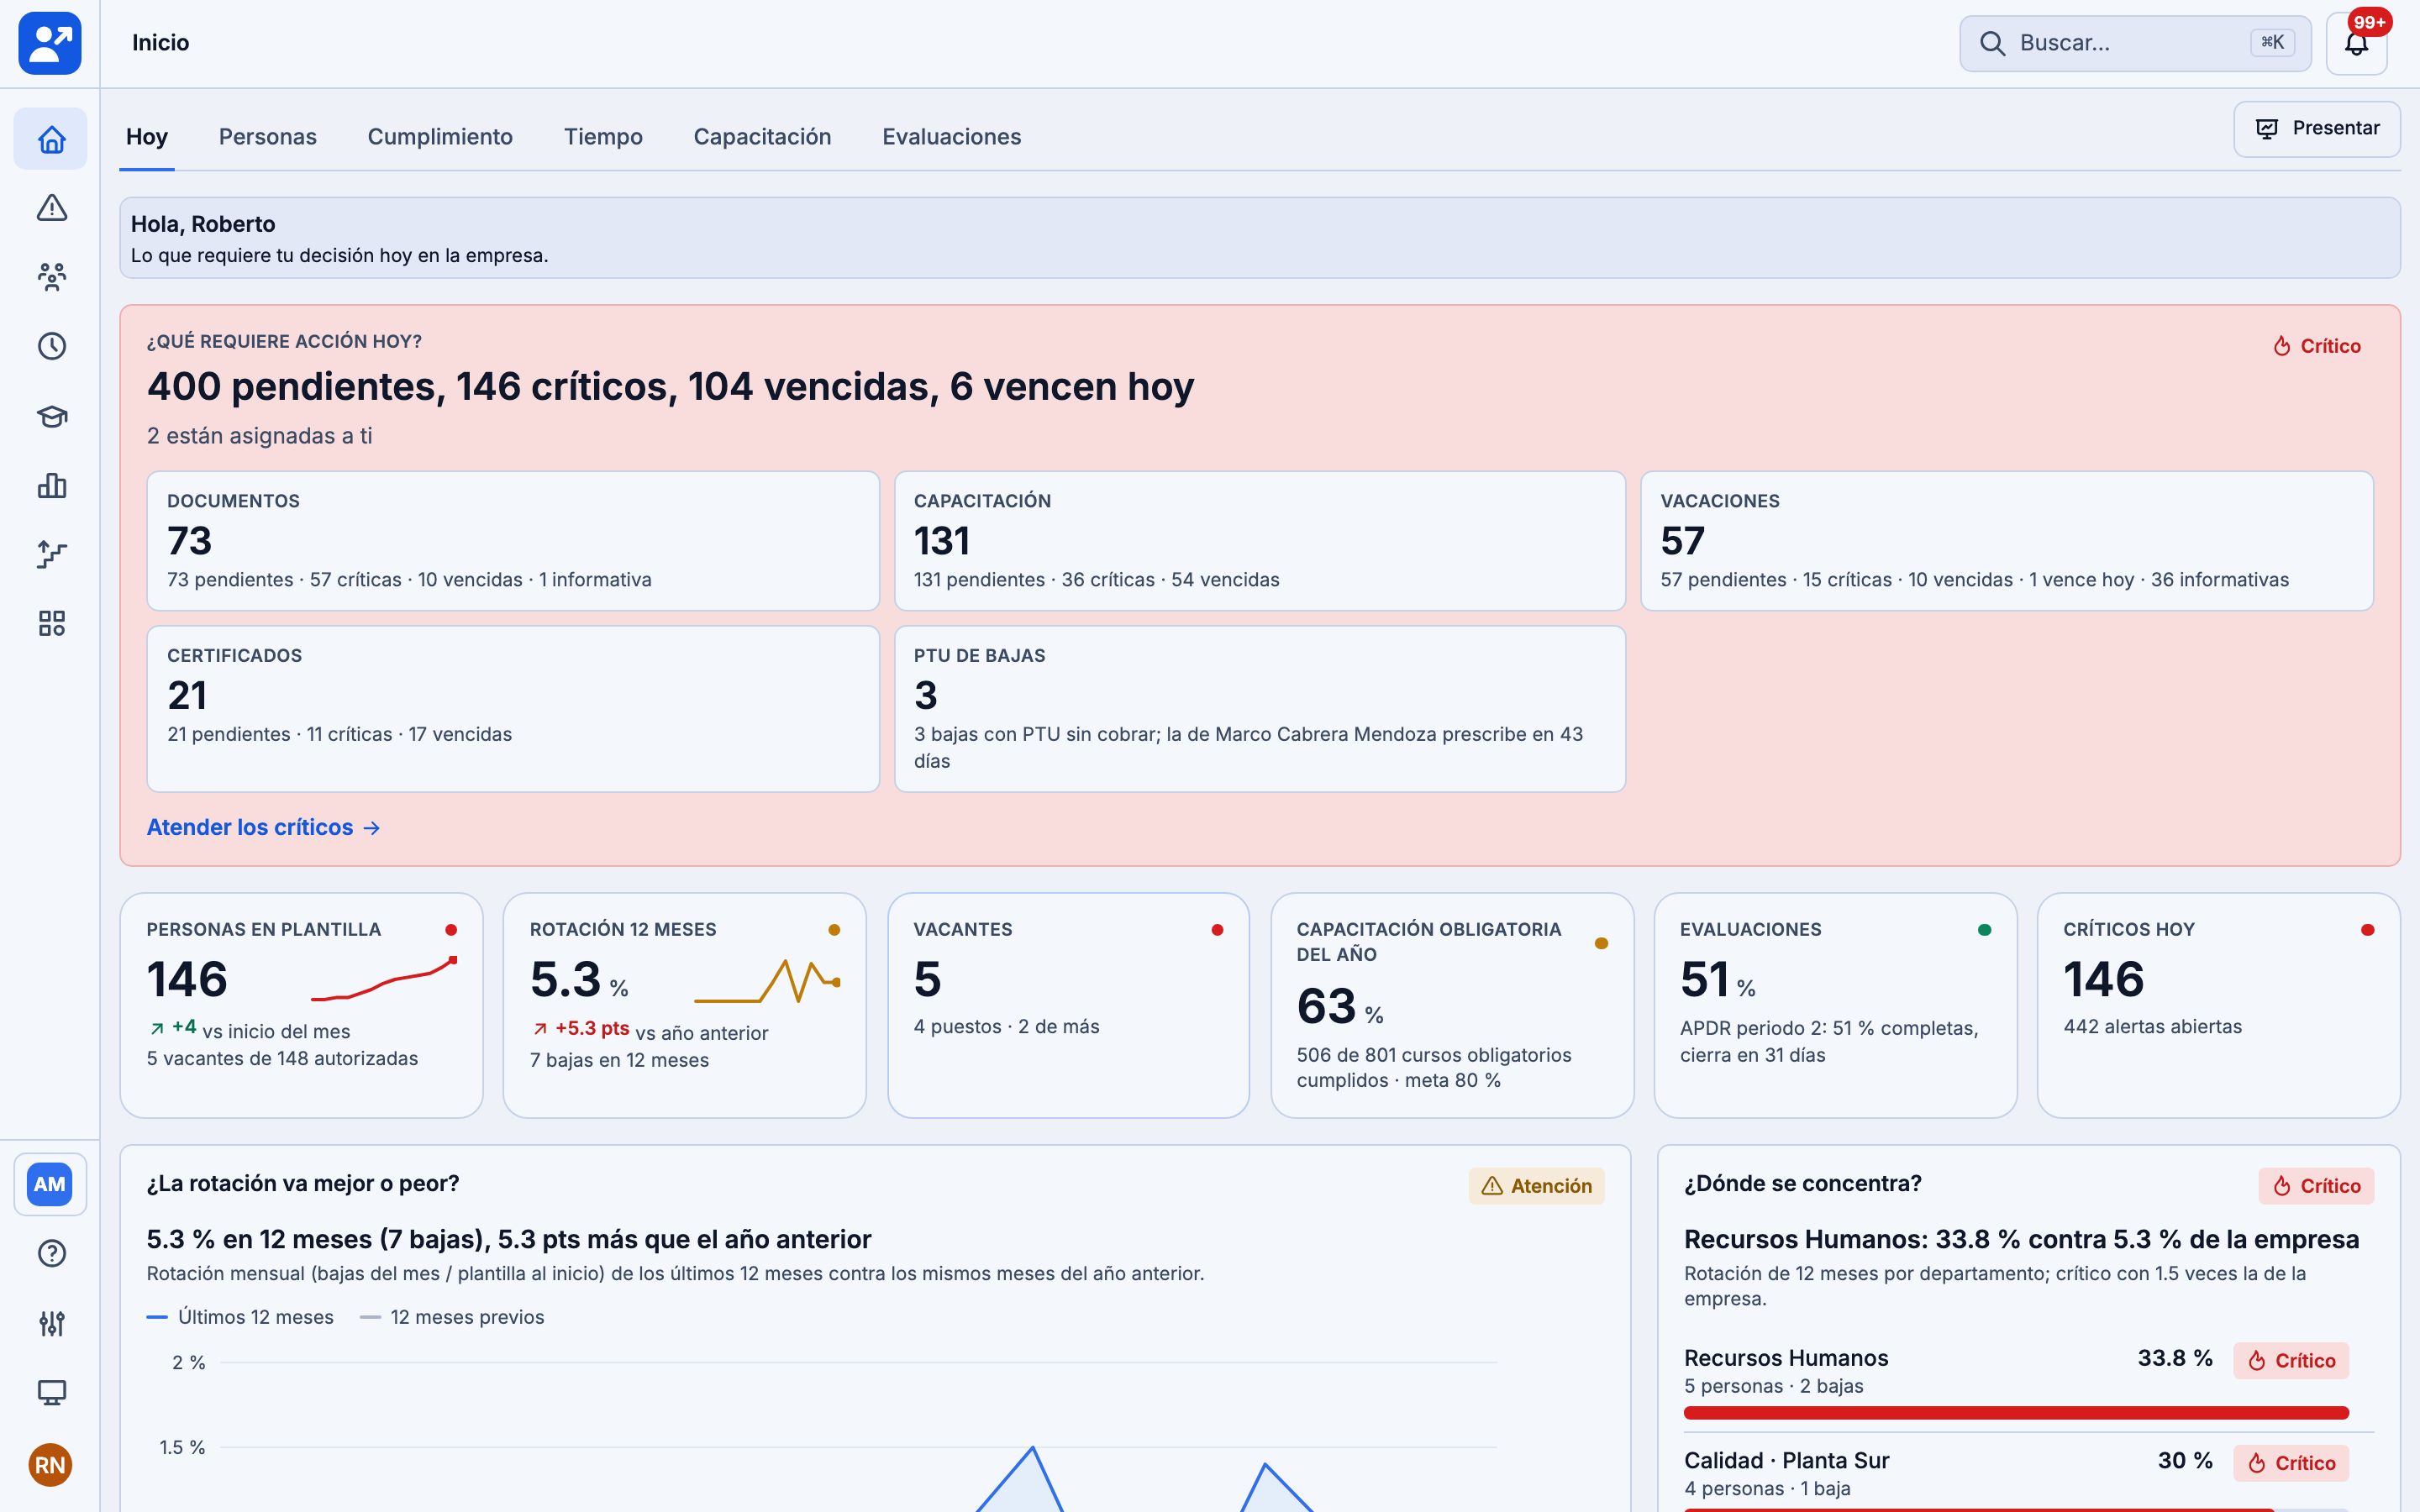This screenshot has width=2420, height=1512.
Task: Open the apps grid icon in sidebar
Action: pos(51,624)
